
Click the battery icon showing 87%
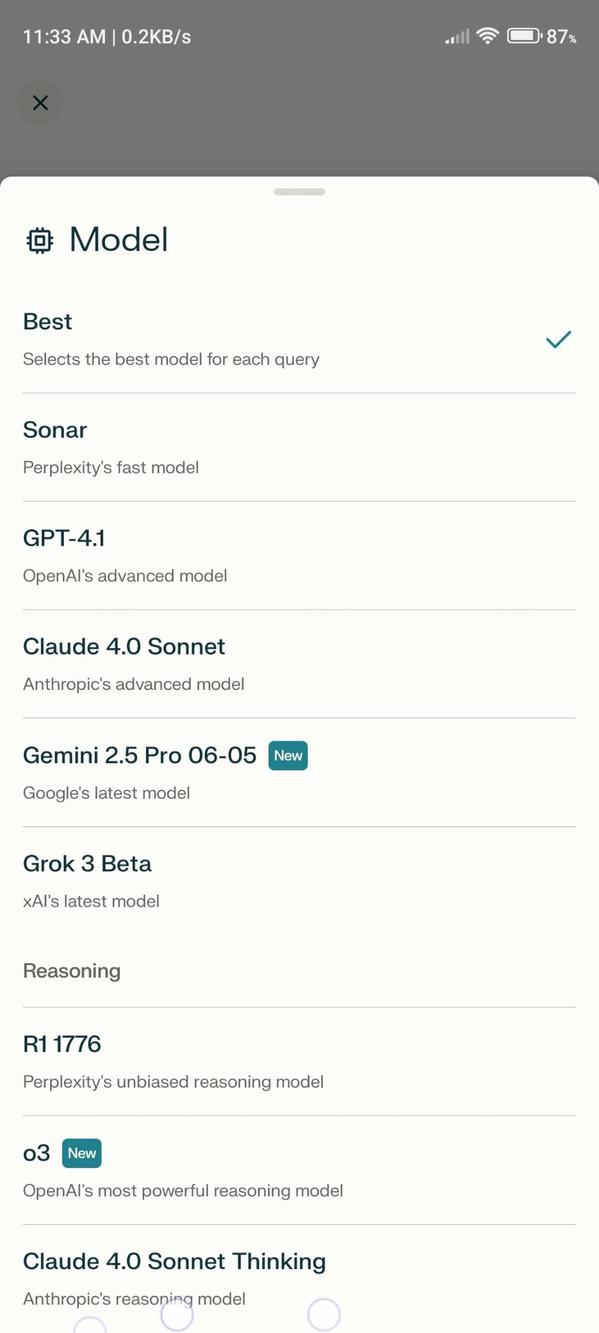pos(524,35)
